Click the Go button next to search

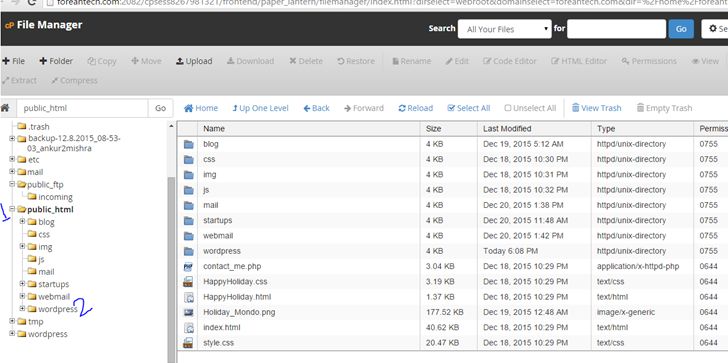click(x=681, y=29)
